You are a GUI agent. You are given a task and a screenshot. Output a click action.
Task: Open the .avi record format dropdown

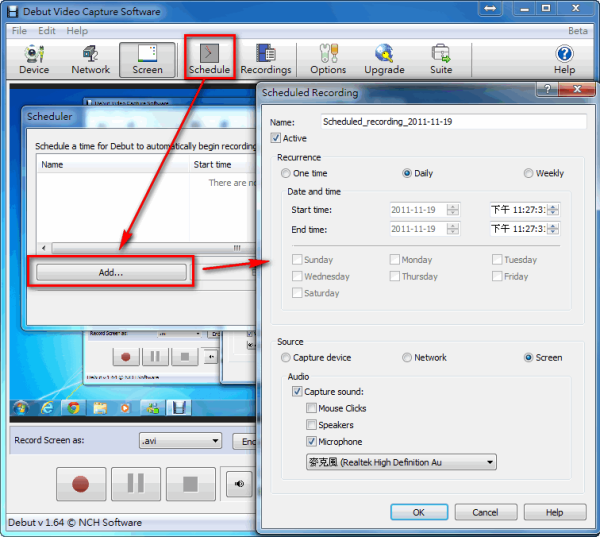click(180, 441)
